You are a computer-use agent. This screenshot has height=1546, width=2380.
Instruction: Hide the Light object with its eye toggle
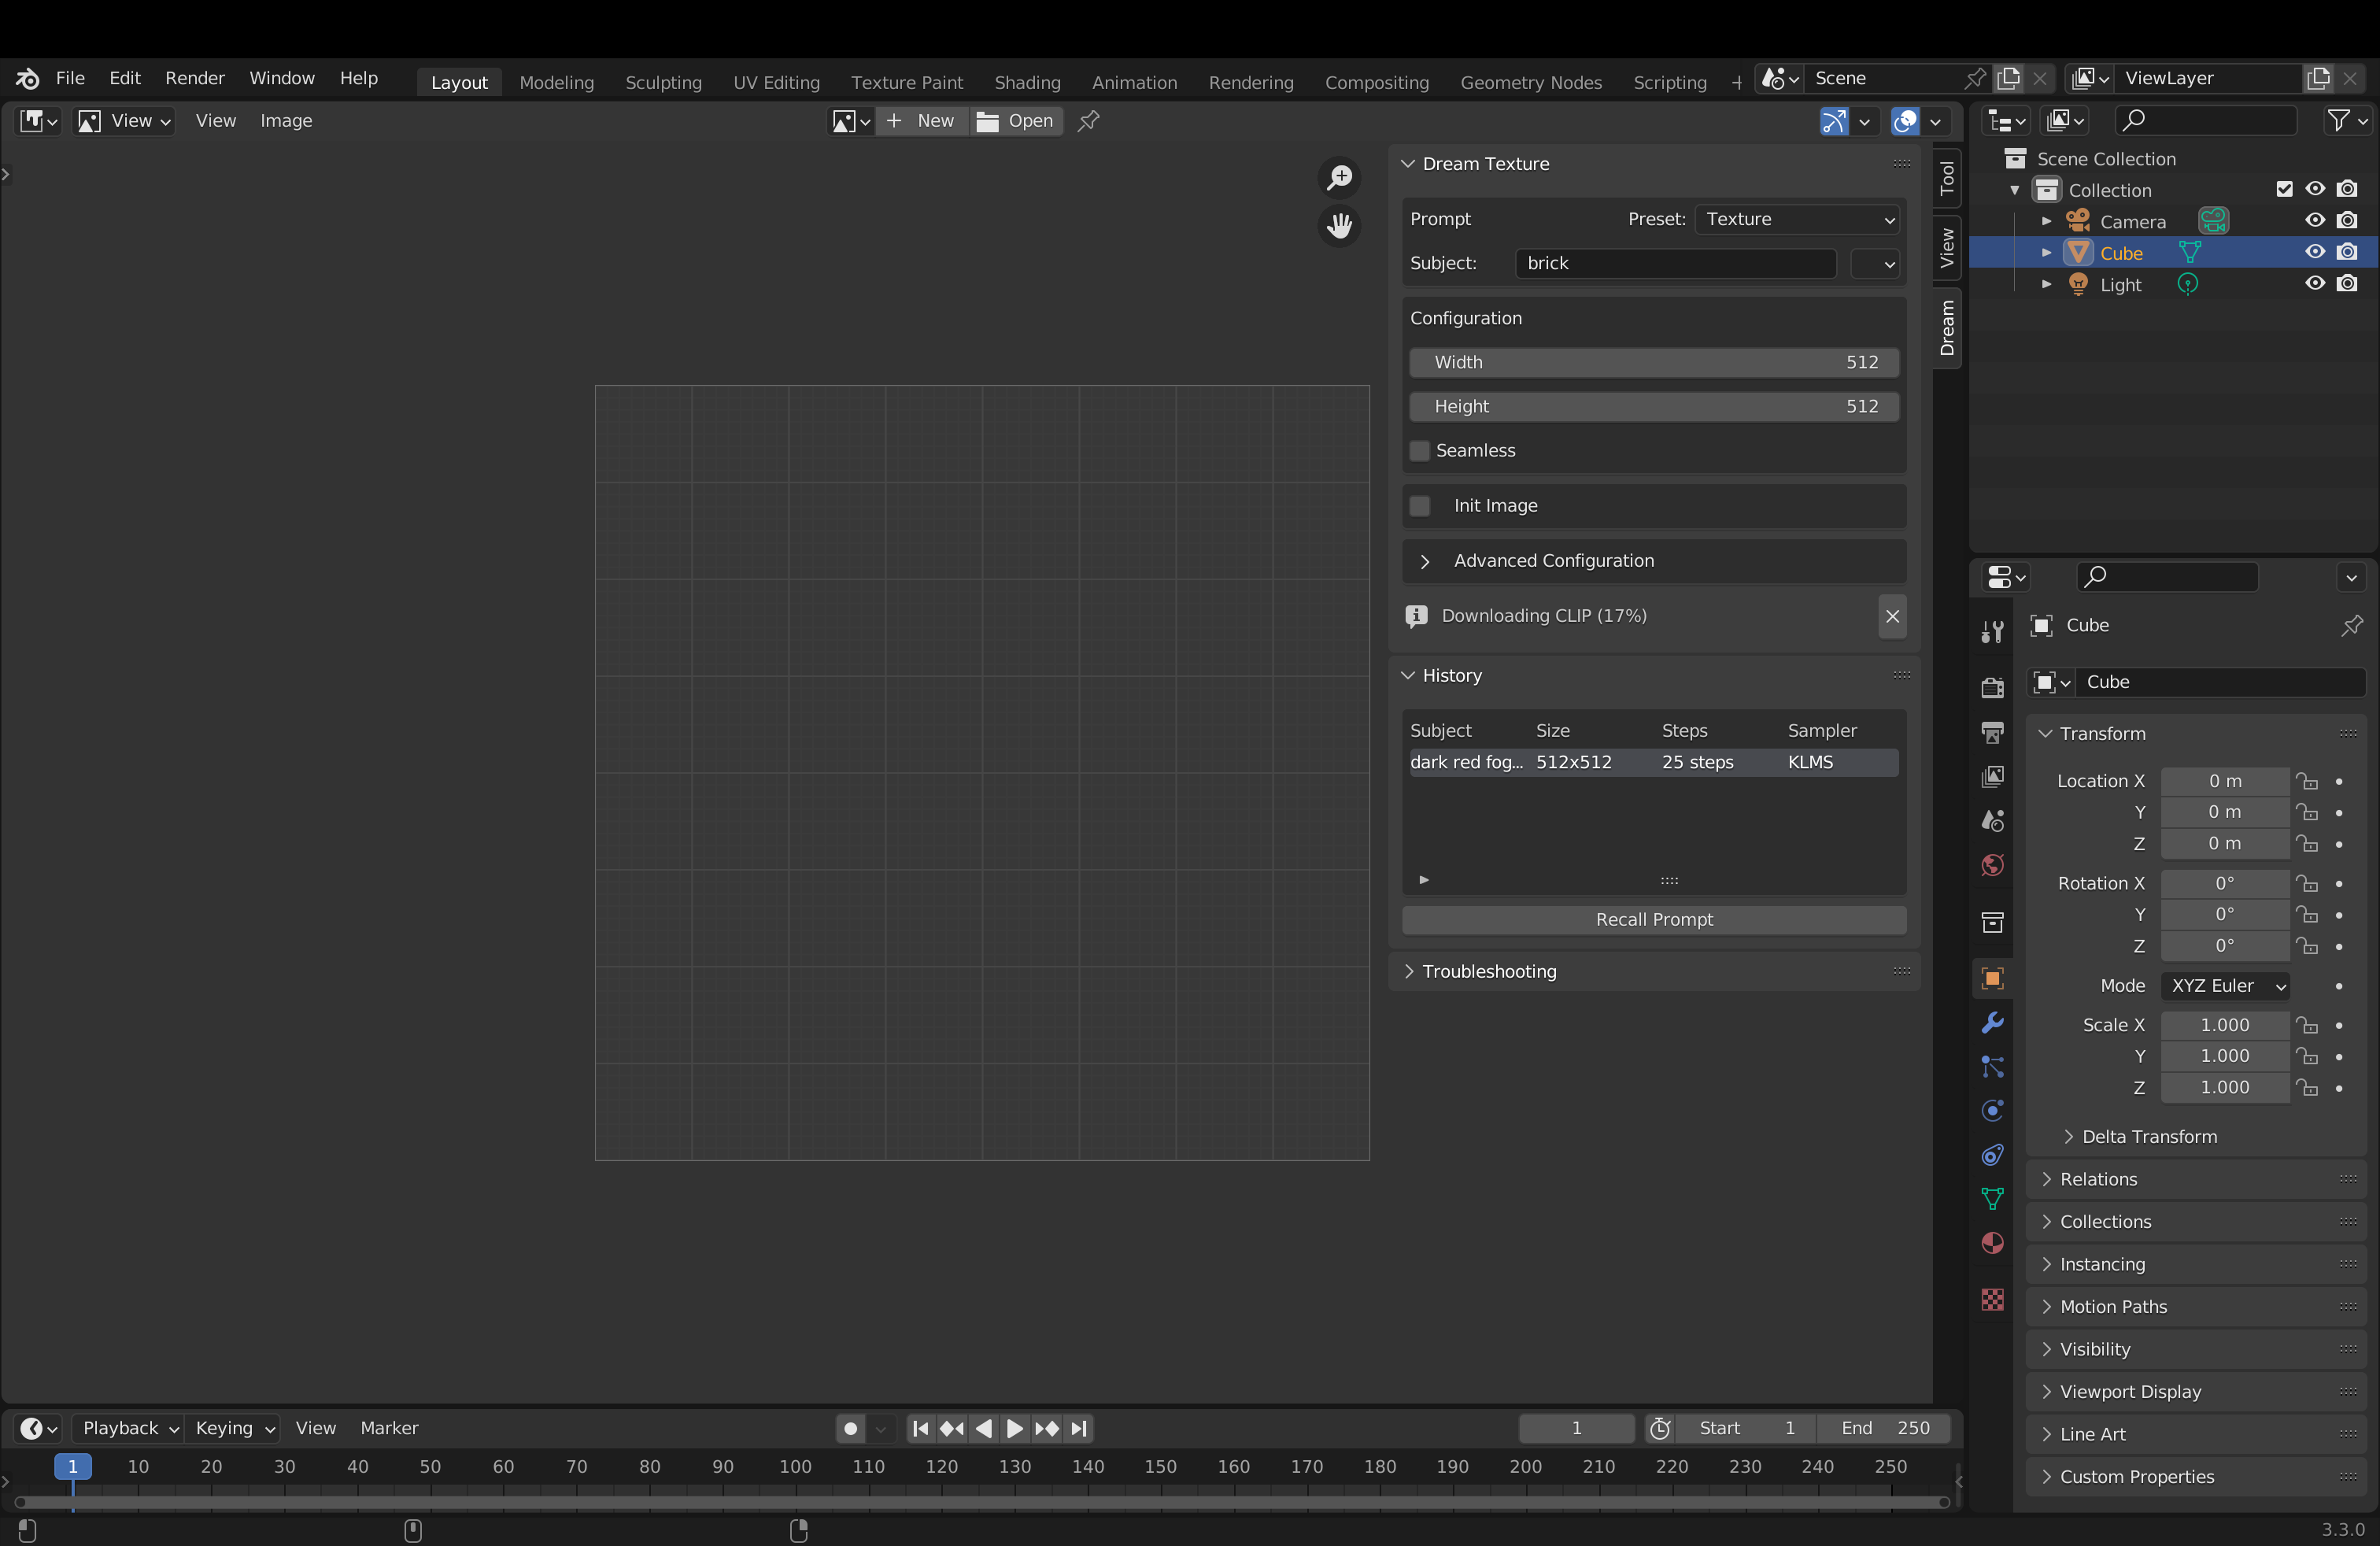coord(2315,284)
